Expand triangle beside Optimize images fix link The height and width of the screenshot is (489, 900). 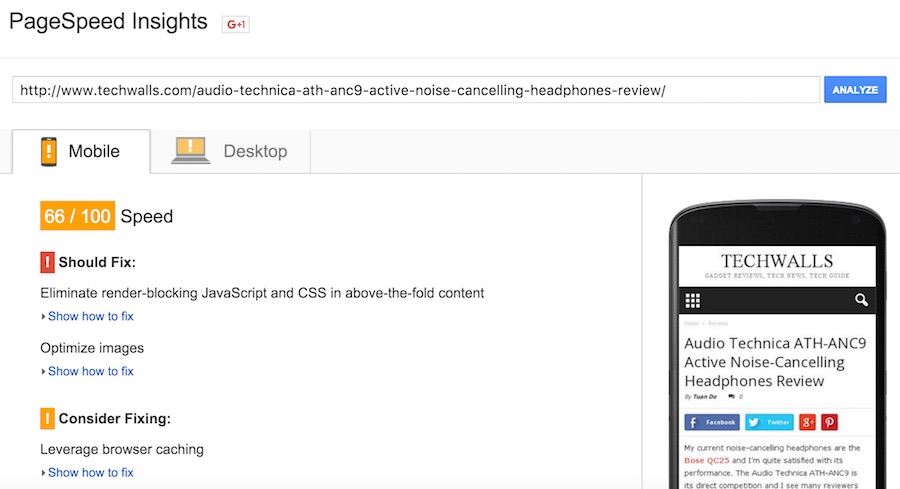coord(43,371)
